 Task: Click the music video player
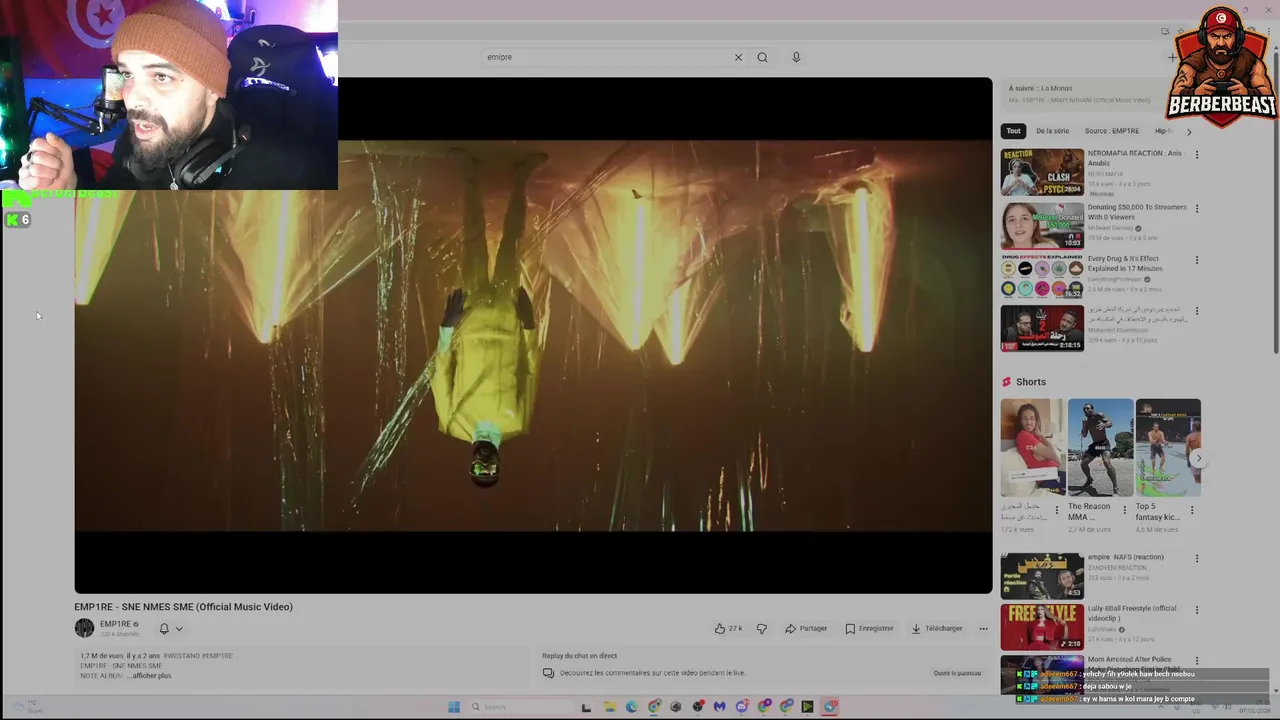[x=533, y=335]
